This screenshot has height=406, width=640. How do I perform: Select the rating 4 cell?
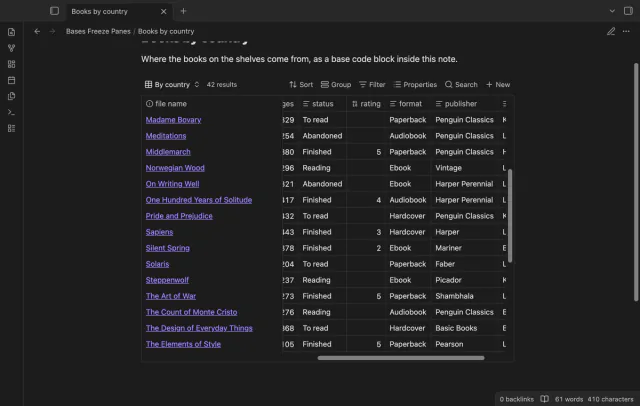tap(366, 200)
